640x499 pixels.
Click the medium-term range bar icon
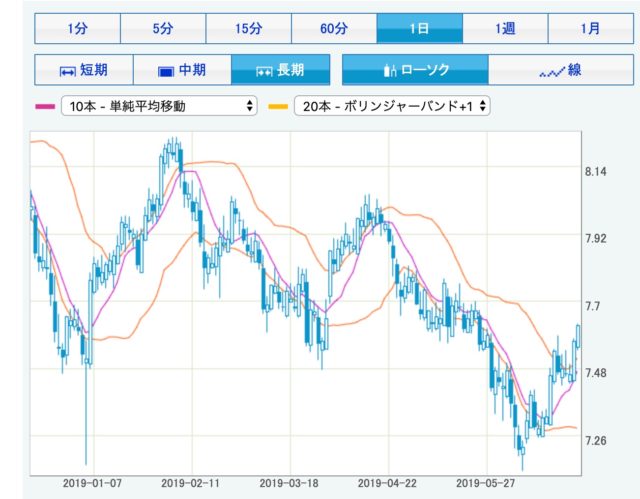tap(167, 71)
